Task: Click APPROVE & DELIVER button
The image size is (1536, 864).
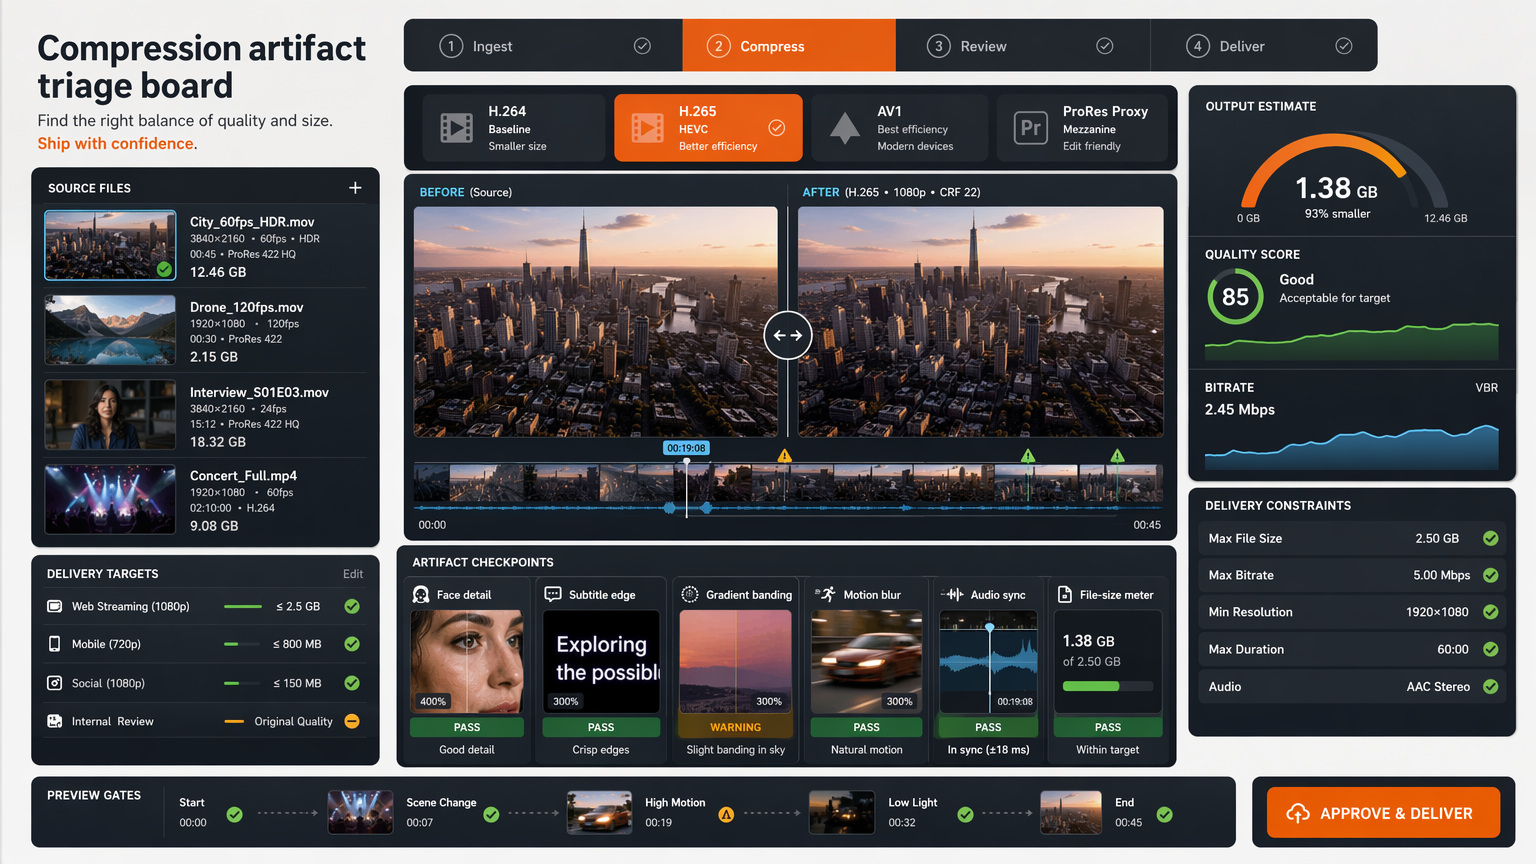Action: coord(1383,812)
